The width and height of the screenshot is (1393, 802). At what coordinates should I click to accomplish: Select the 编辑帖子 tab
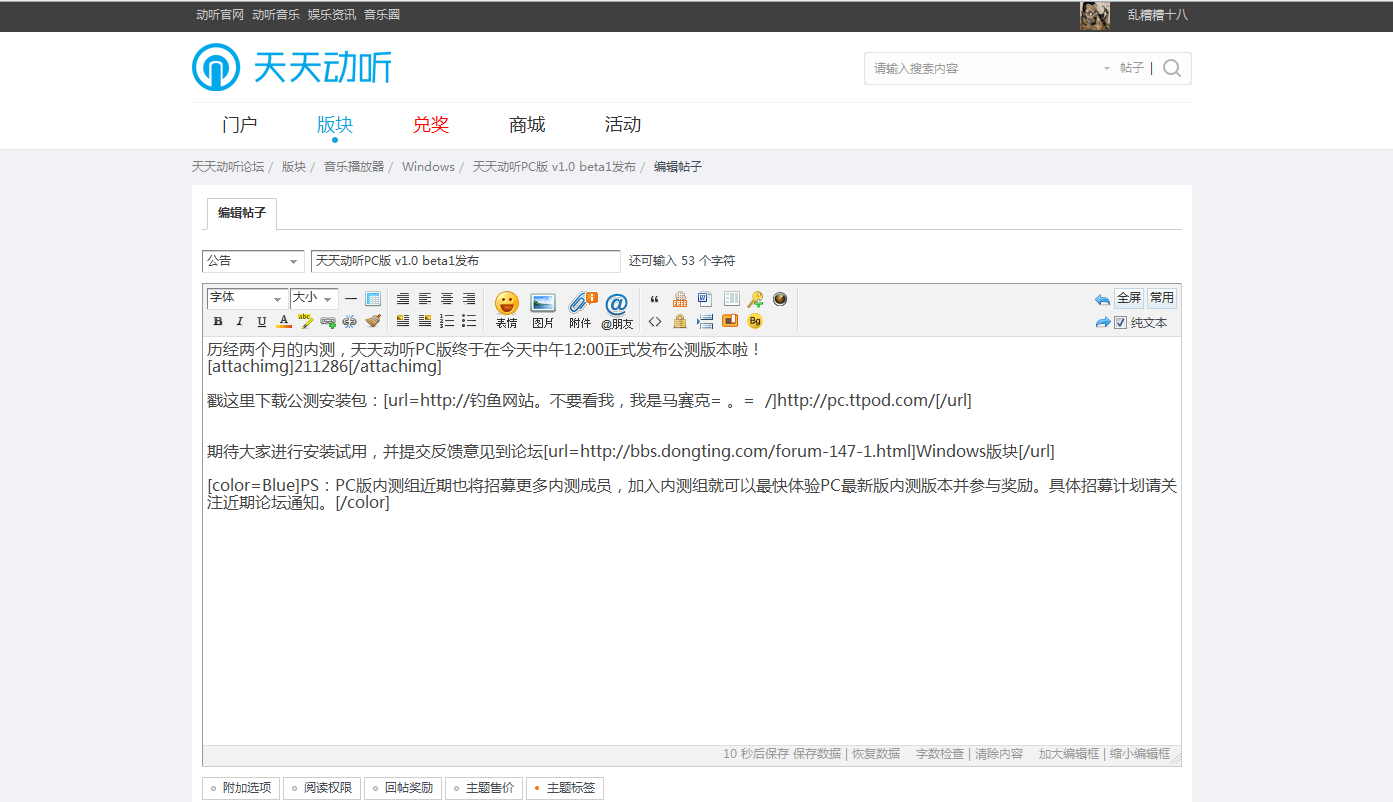click(x=242, y=213)
